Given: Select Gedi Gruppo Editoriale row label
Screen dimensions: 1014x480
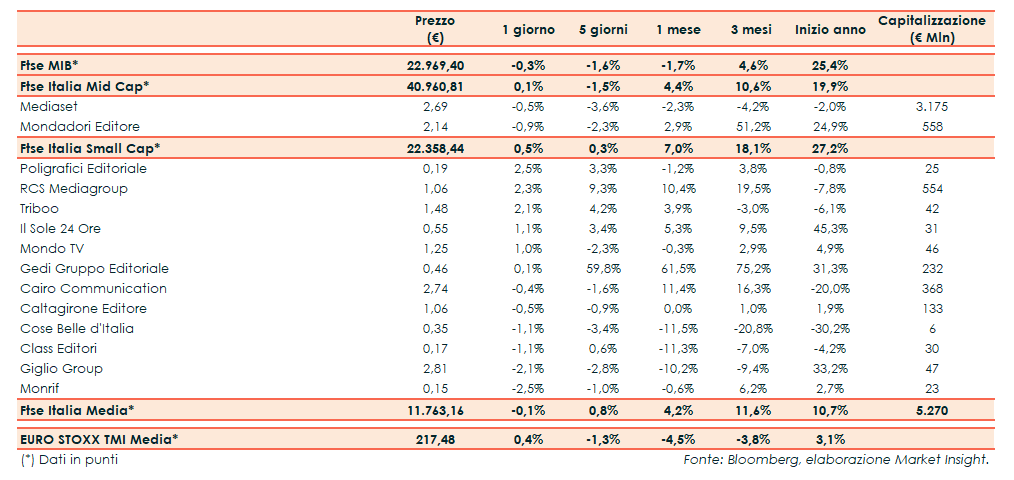Looking at the screenshot, I should (x=94, y=268).
